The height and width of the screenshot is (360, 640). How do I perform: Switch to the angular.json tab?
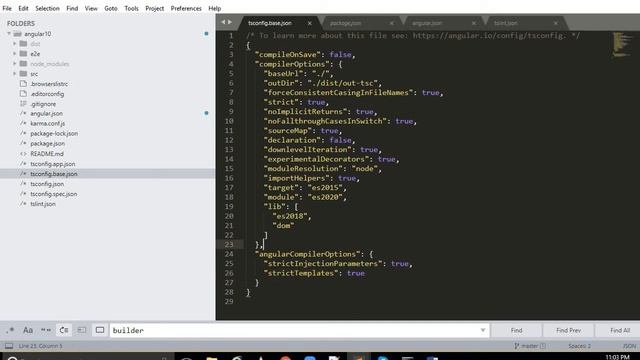point(427,23)
